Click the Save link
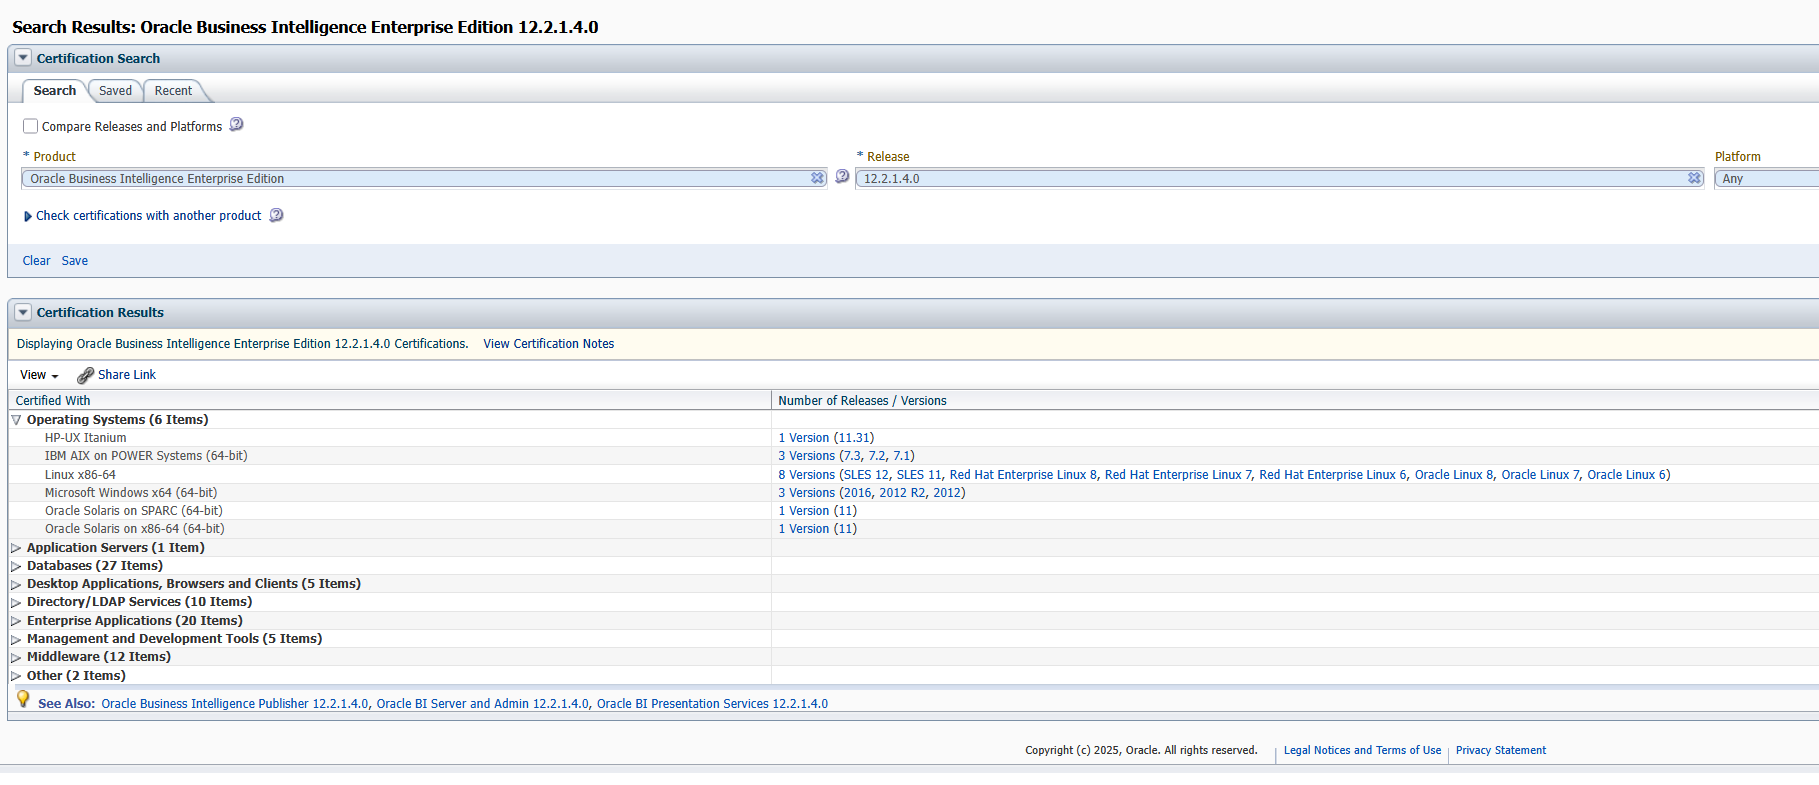This screenshot has height=785, width=1819. (75, 261)
